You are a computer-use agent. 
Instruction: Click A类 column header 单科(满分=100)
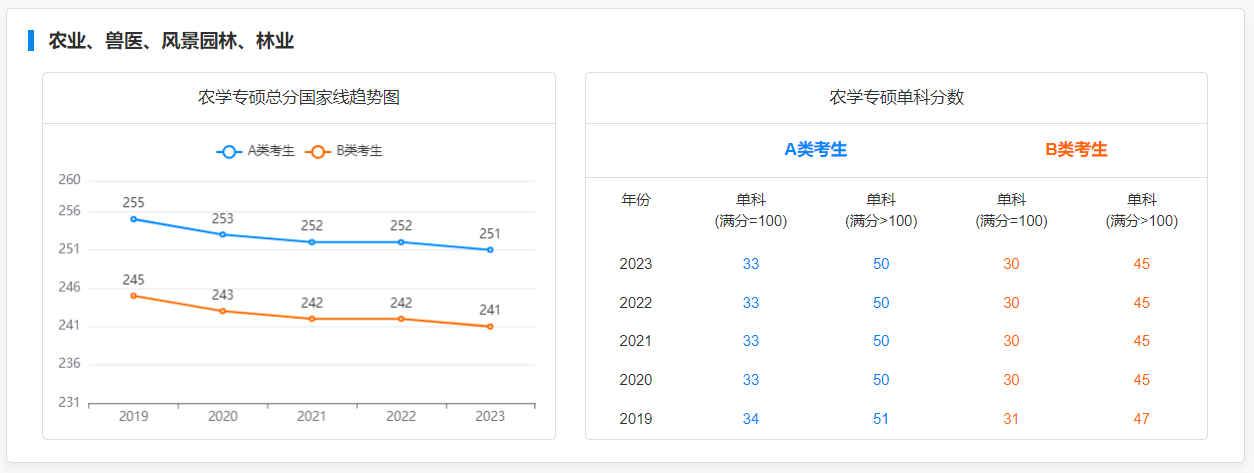tap(751, 211)
